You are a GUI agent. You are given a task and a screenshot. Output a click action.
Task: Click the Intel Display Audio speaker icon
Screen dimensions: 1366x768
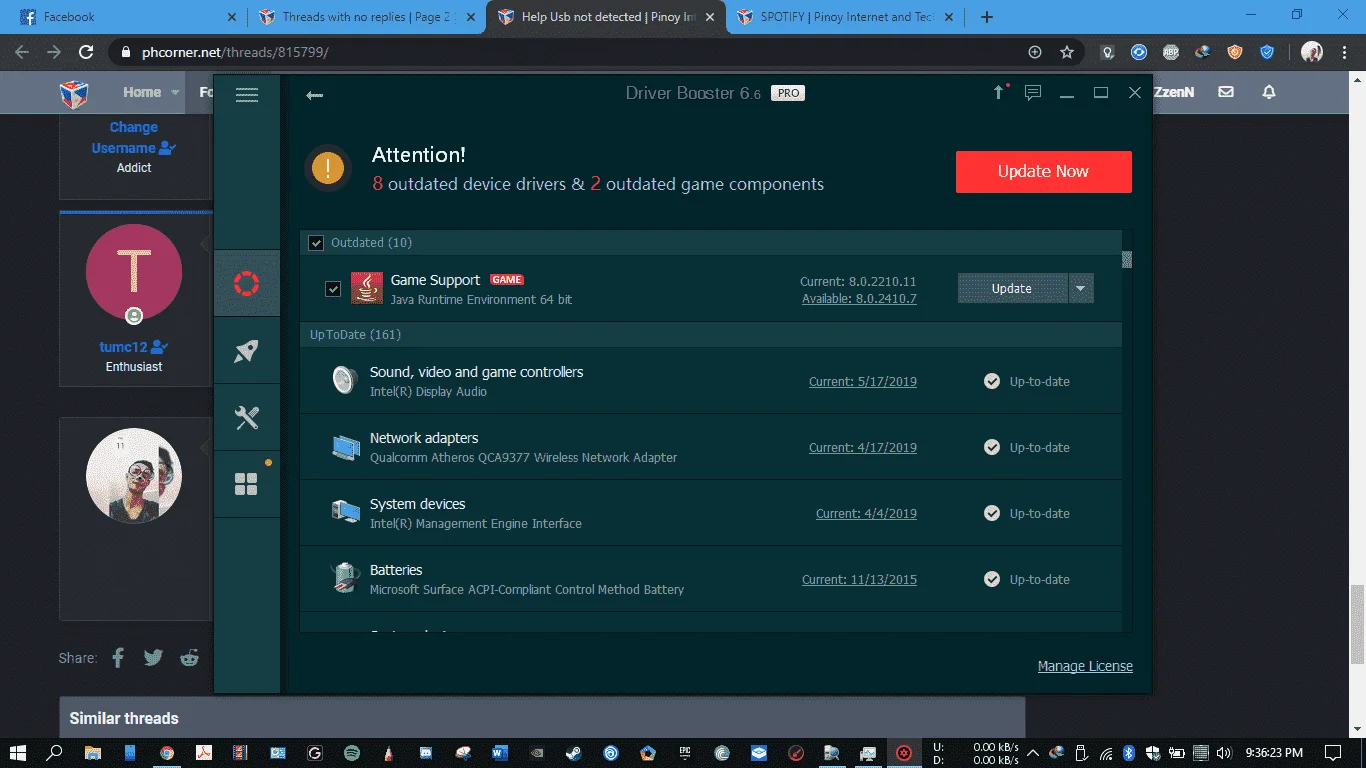[x=345, y=380]
